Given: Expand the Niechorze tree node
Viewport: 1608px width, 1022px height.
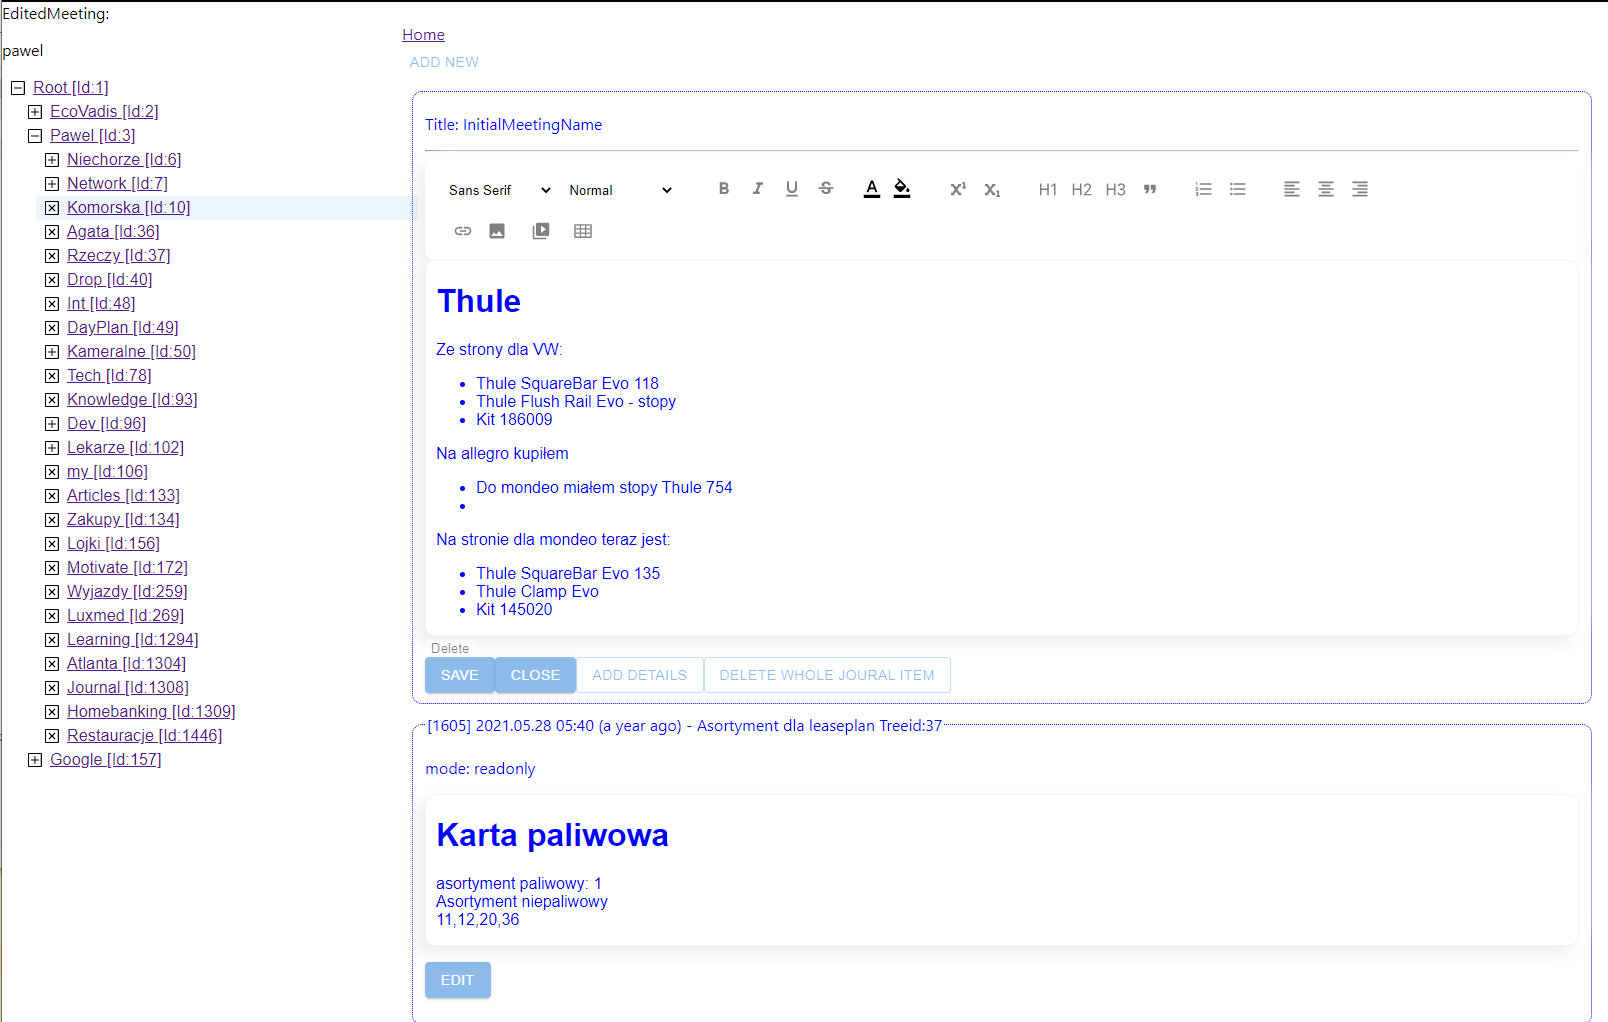Looking at the screenshot, I should 52,160.
